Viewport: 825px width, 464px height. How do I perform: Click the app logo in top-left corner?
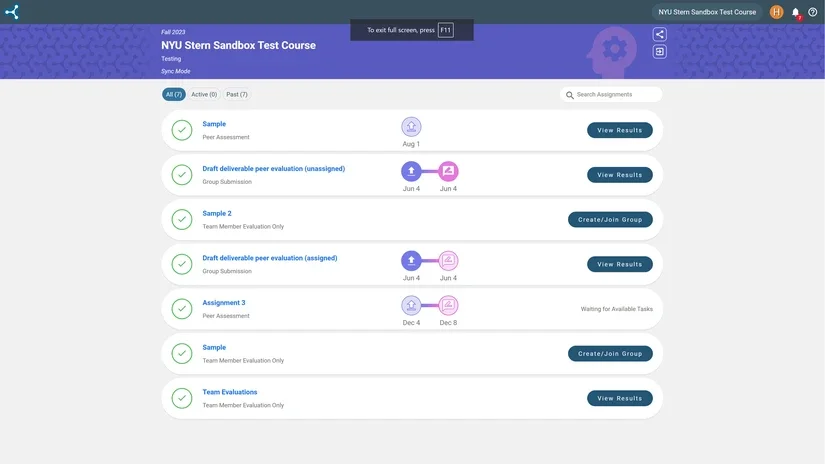point(12,12)
